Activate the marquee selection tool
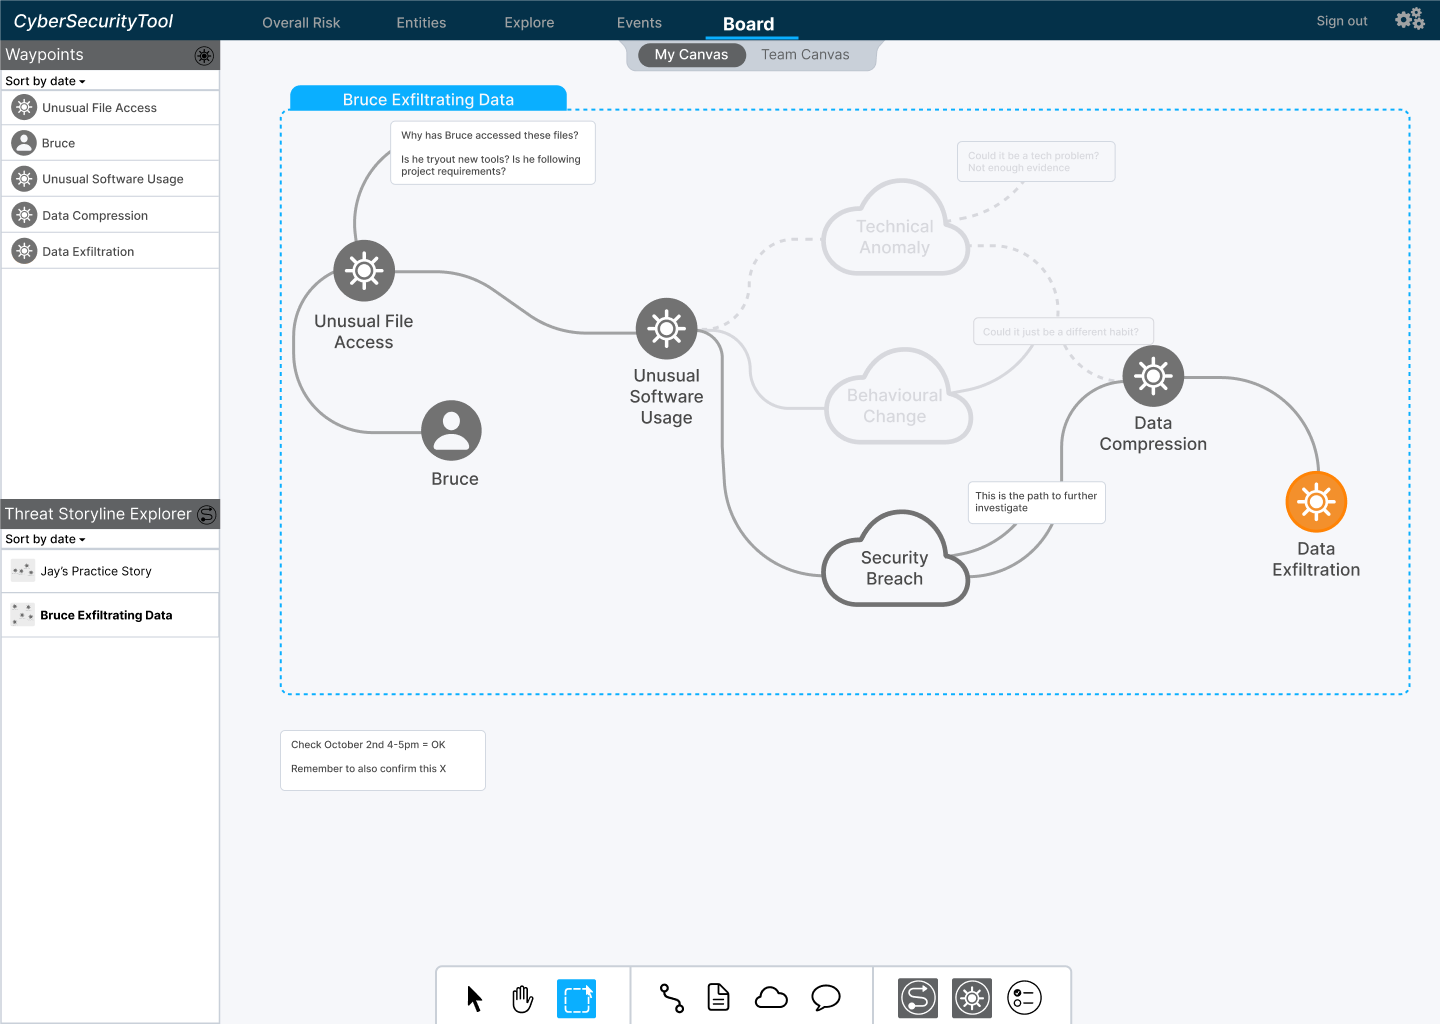Viewport: 1440px width, 1024px height. click(576, 998)
